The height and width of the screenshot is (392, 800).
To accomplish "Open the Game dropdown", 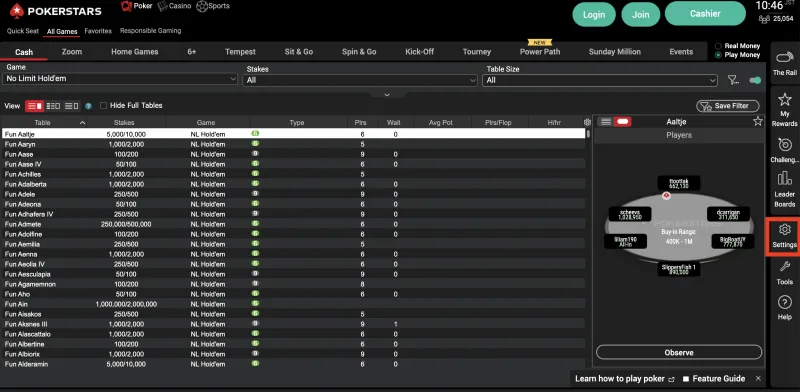I will 120,79.
